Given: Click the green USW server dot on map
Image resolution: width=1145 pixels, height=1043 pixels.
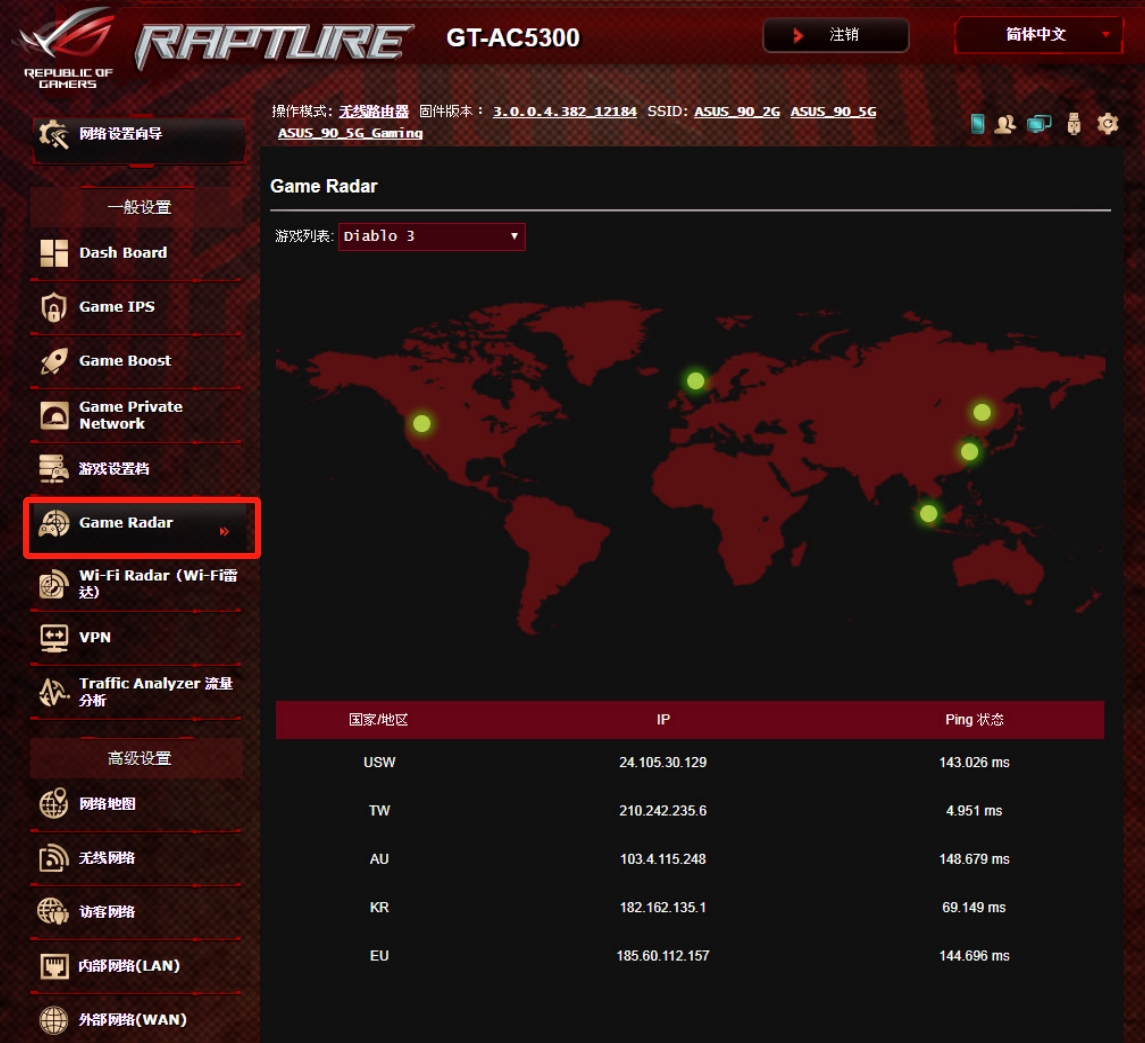Looking at the screenshot, I should 422,424.
